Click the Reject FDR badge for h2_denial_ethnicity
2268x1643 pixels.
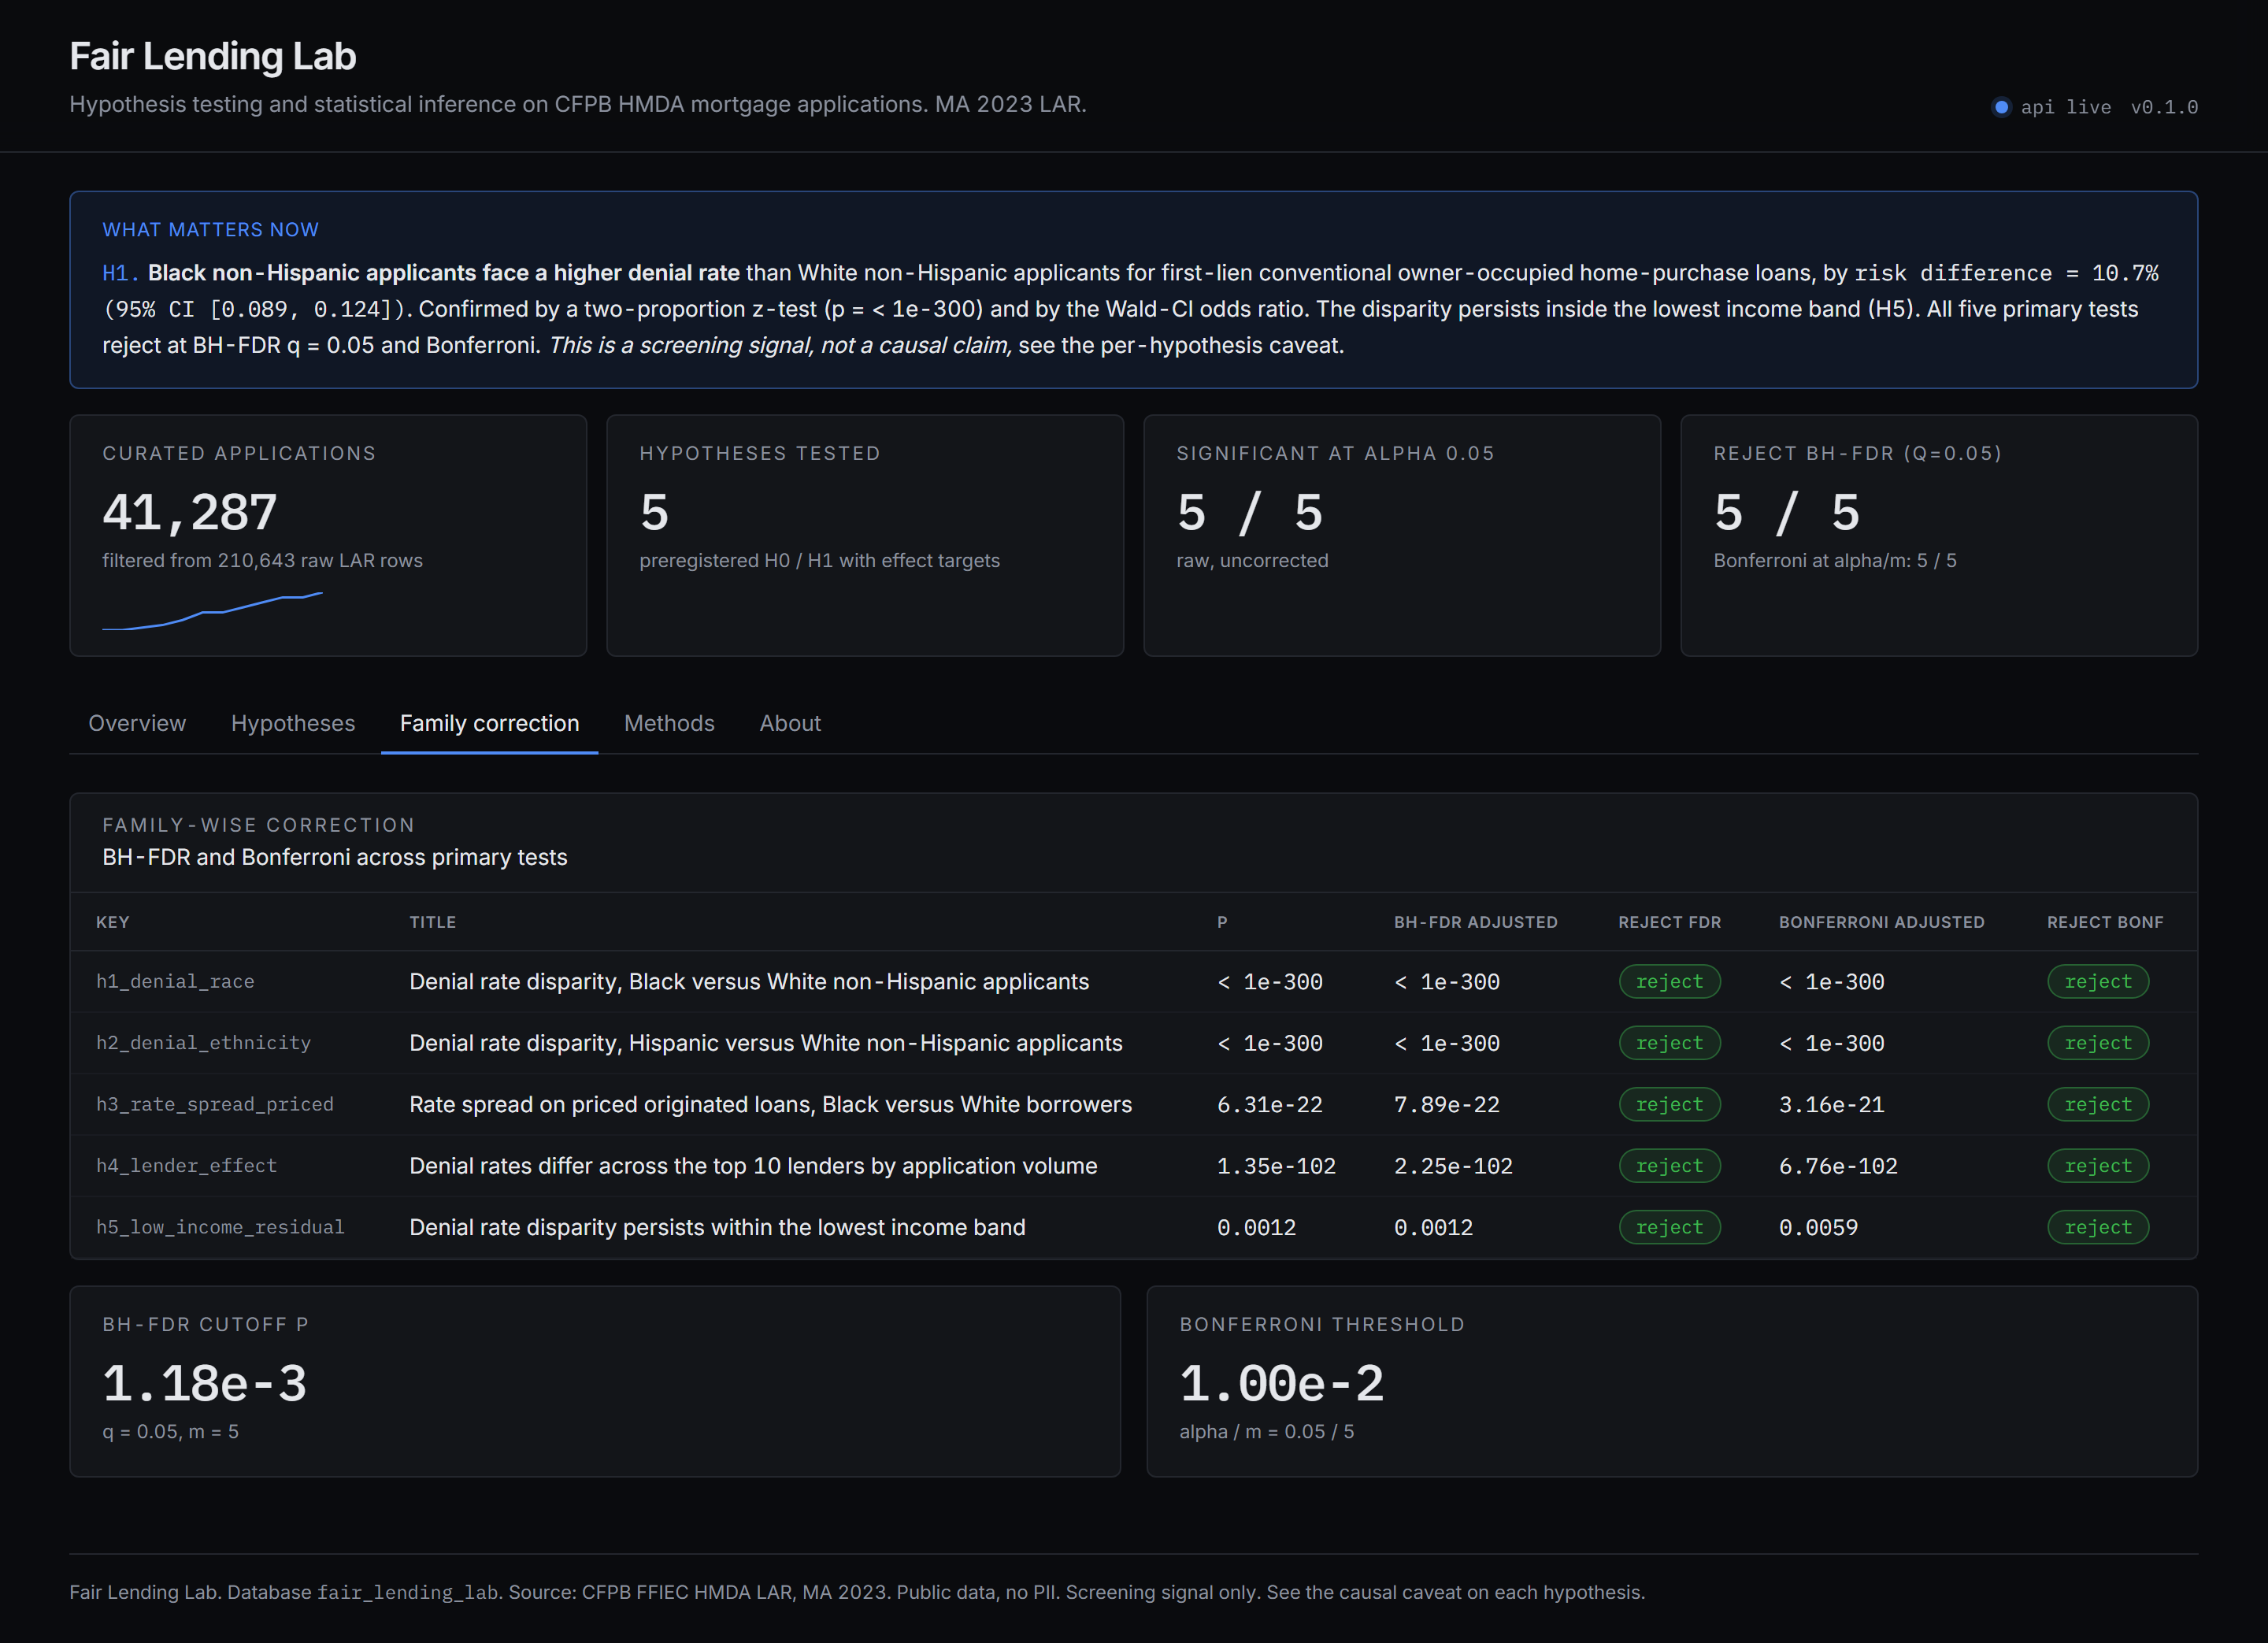point(1669,1043)
